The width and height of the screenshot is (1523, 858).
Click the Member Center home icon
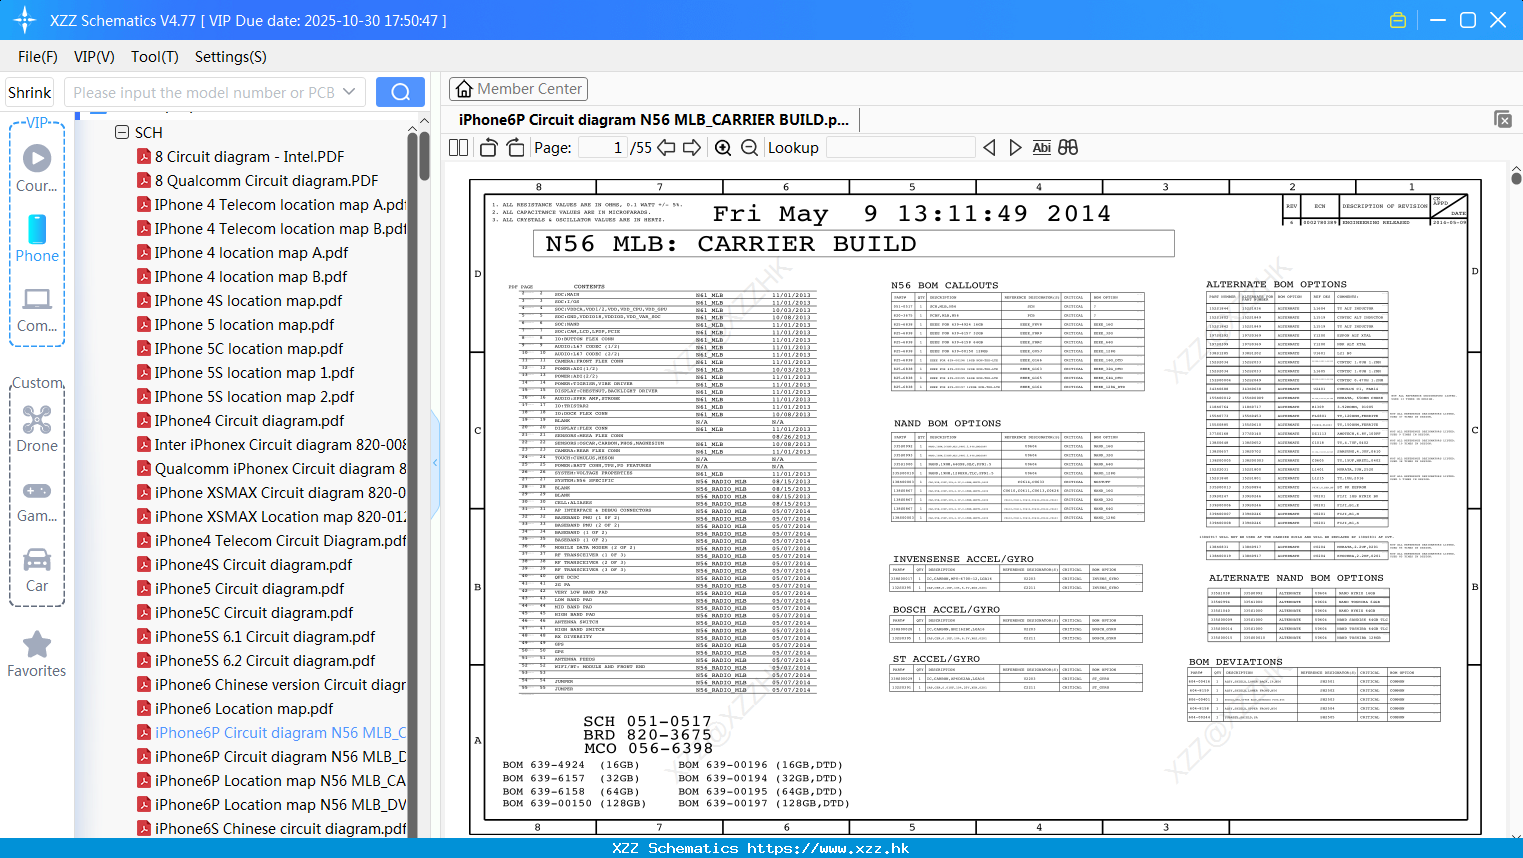click(464, 89)
